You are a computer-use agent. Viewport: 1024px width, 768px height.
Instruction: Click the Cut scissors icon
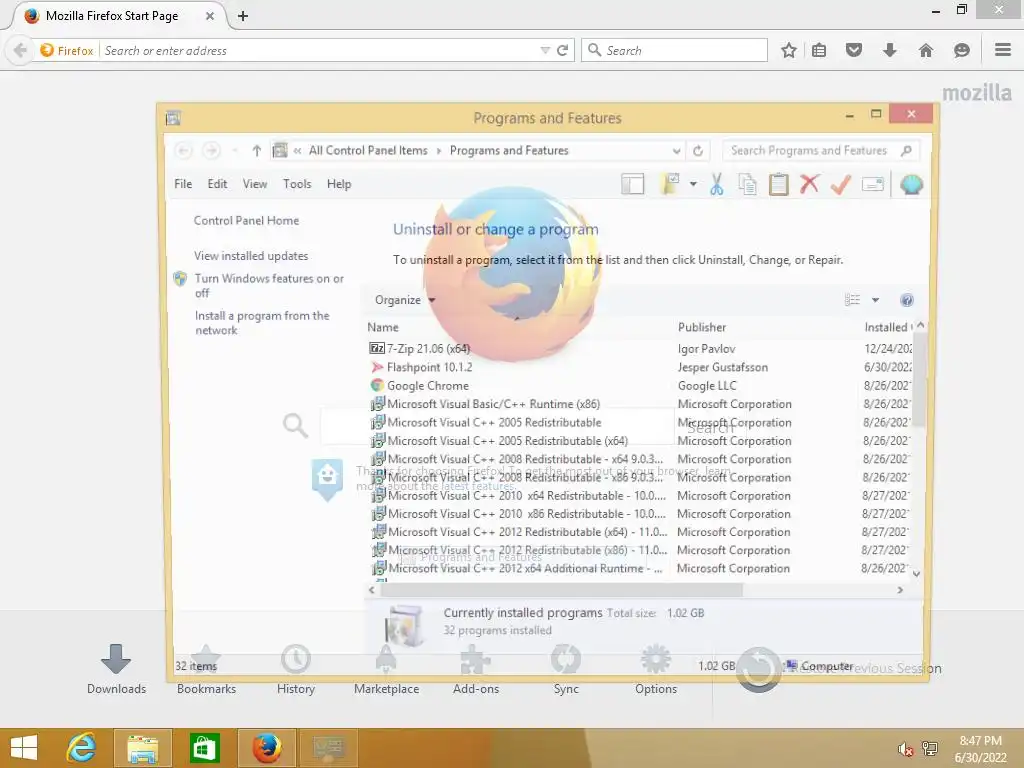point(716,184)
